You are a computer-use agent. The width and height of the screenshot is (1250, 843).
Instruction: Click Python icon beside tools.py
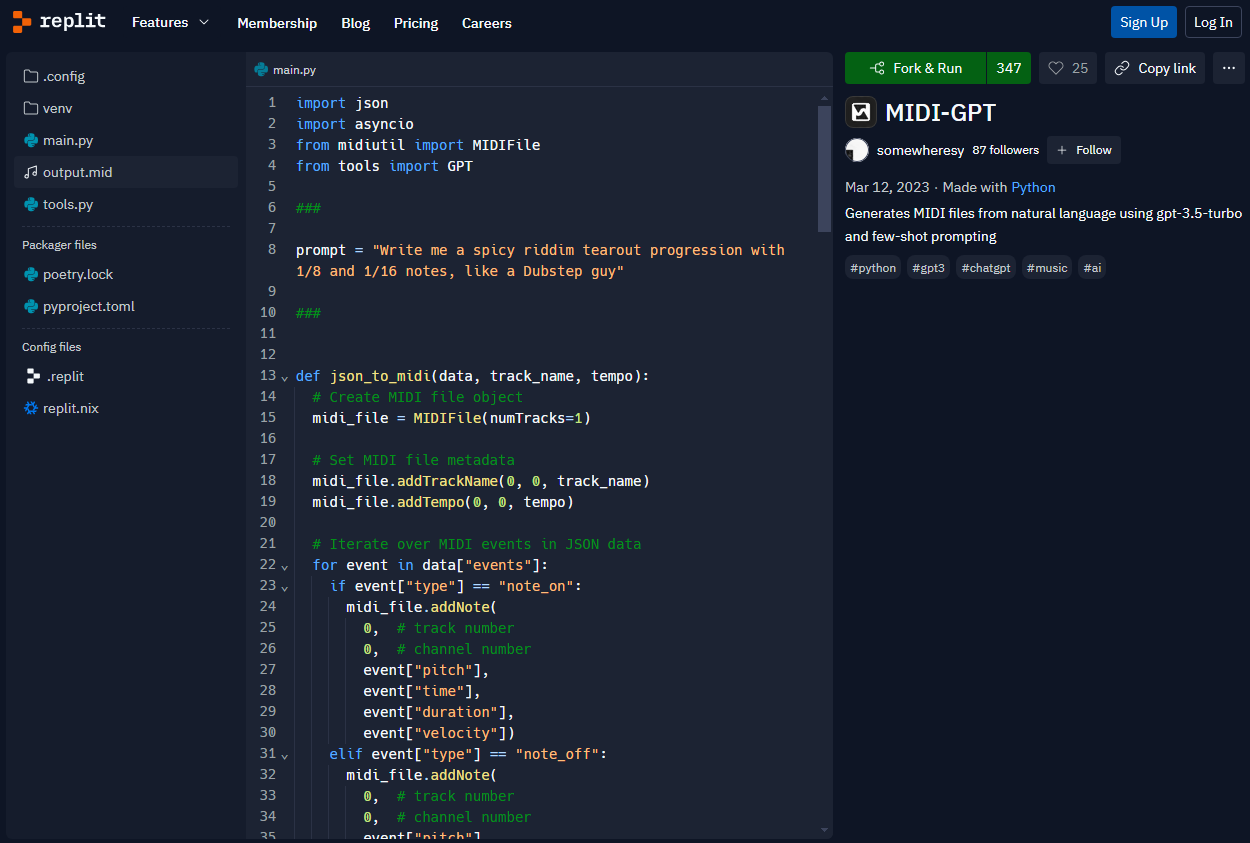point(31,204)
